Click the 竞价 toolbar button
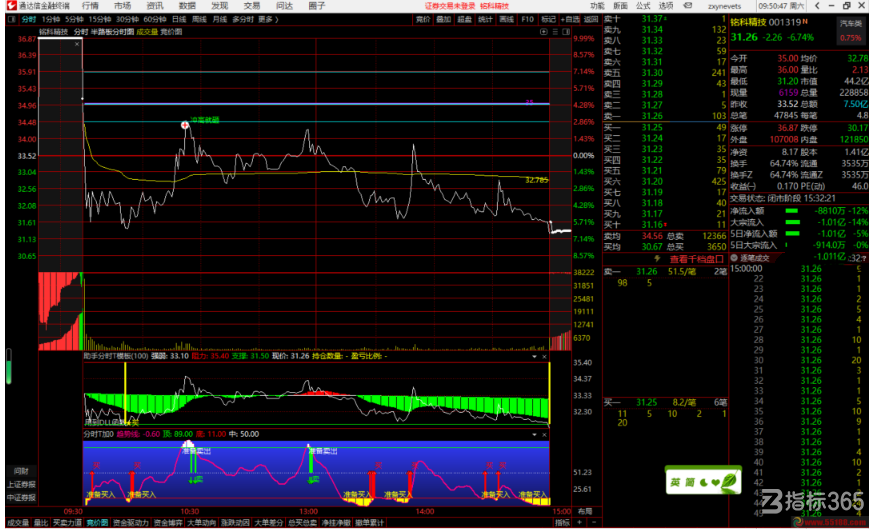The width and height of the screenshot is (873, 529). [x=423, y=19]
